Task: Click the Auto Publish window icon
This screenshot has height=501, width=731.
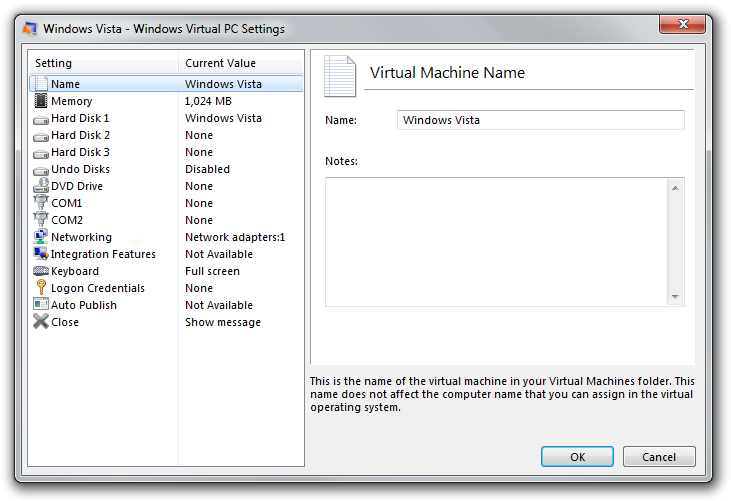Action: [41, 304]
